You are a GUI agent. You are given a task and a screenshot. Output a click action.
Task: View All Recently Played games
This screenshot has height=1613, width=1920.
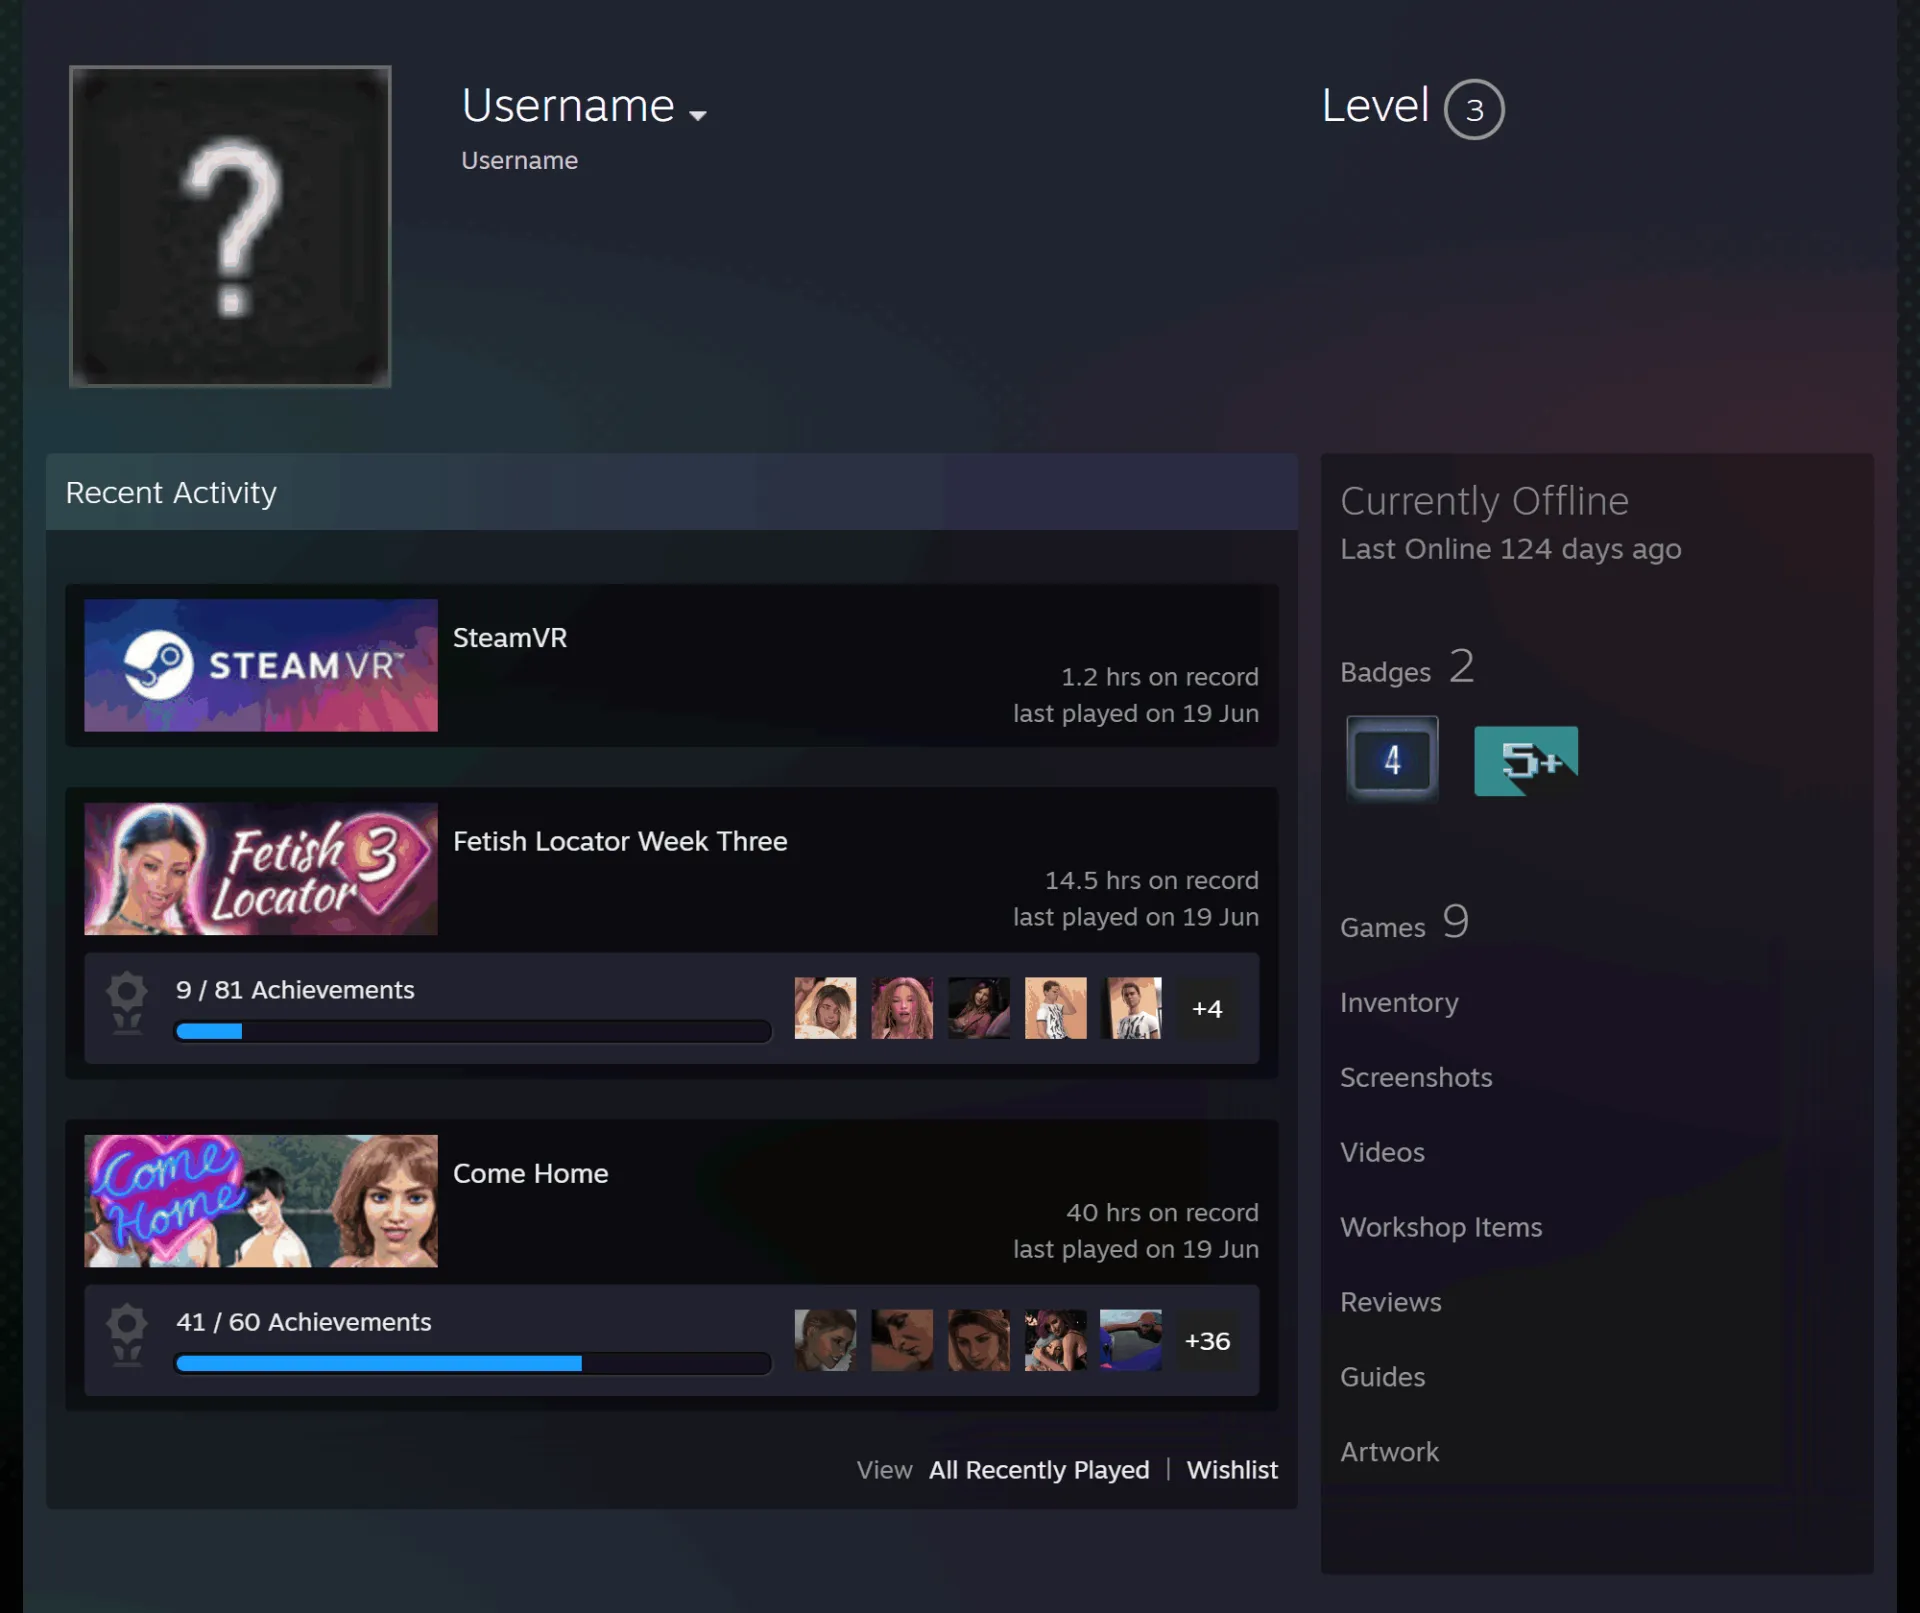1039,1470
